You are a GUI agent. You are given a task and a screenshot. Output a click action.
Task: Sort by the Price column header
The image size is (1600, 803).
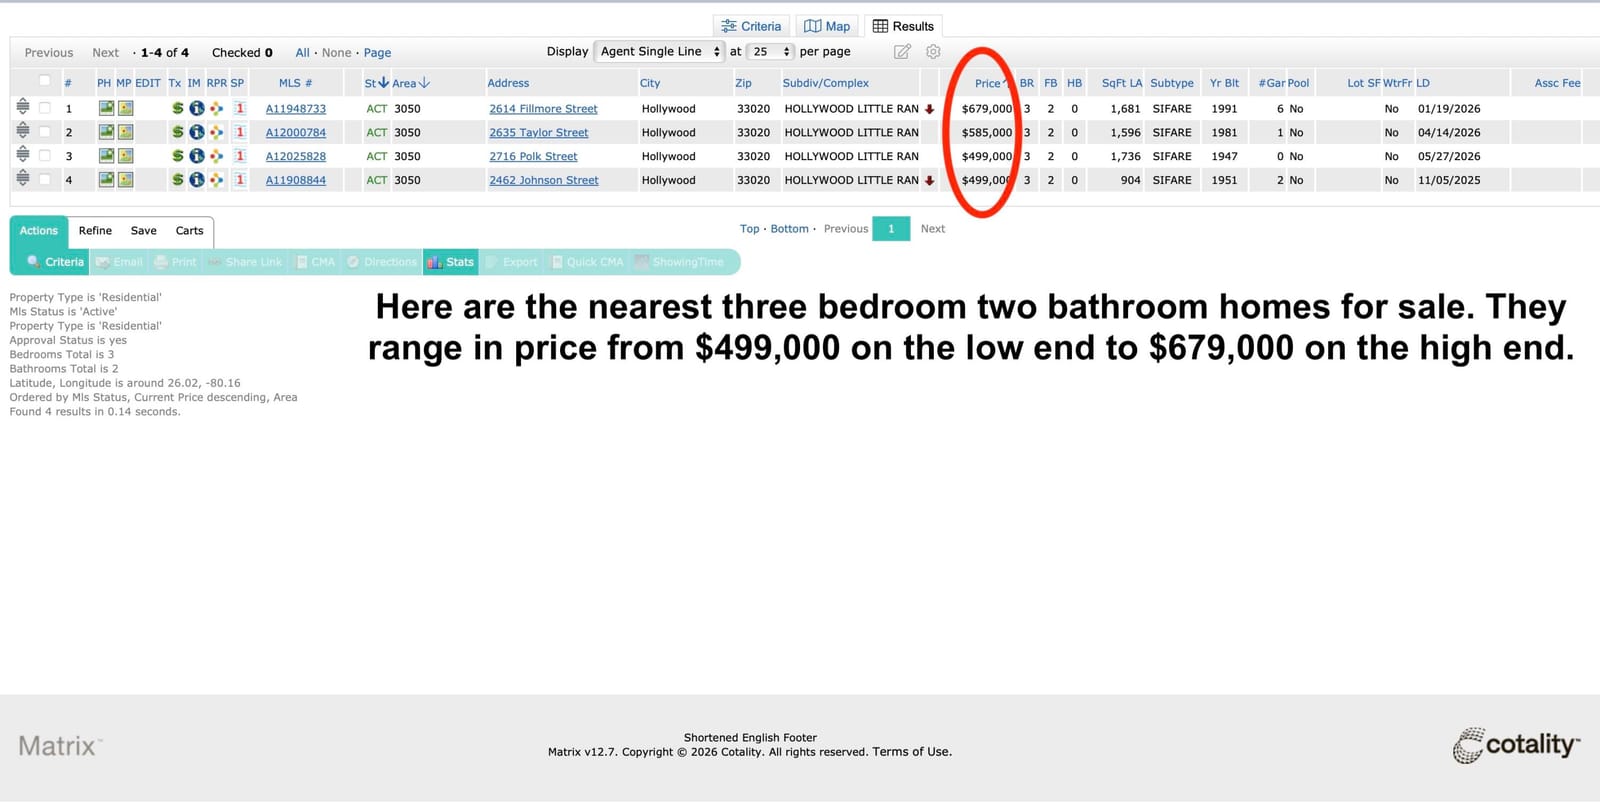pos(988,83)
